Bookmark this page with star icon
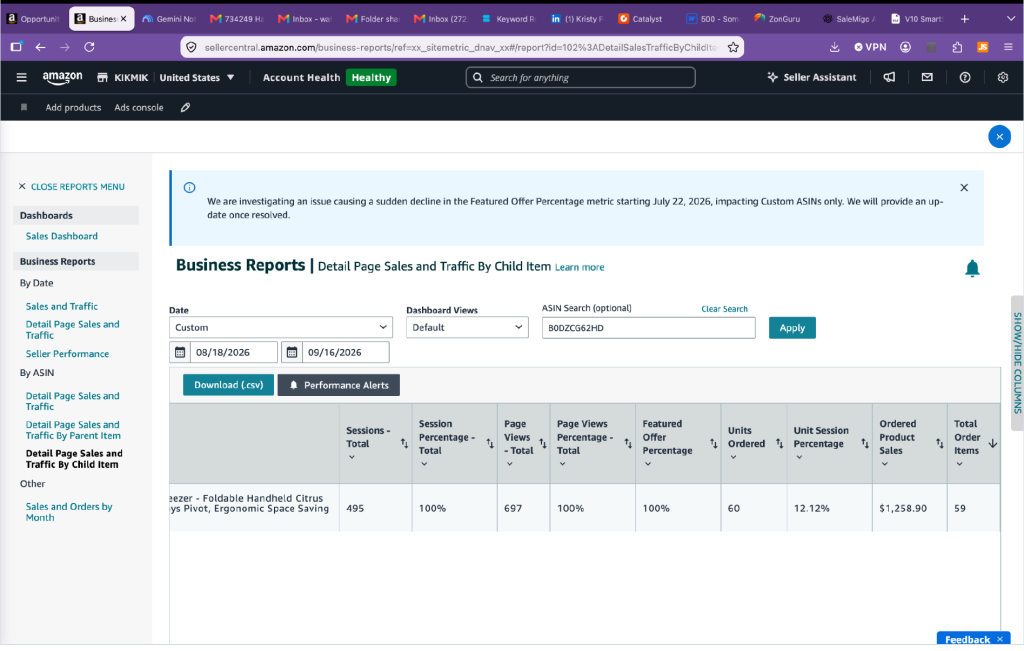Screen dimensions: 1024x651 click(x=733, y=47)
